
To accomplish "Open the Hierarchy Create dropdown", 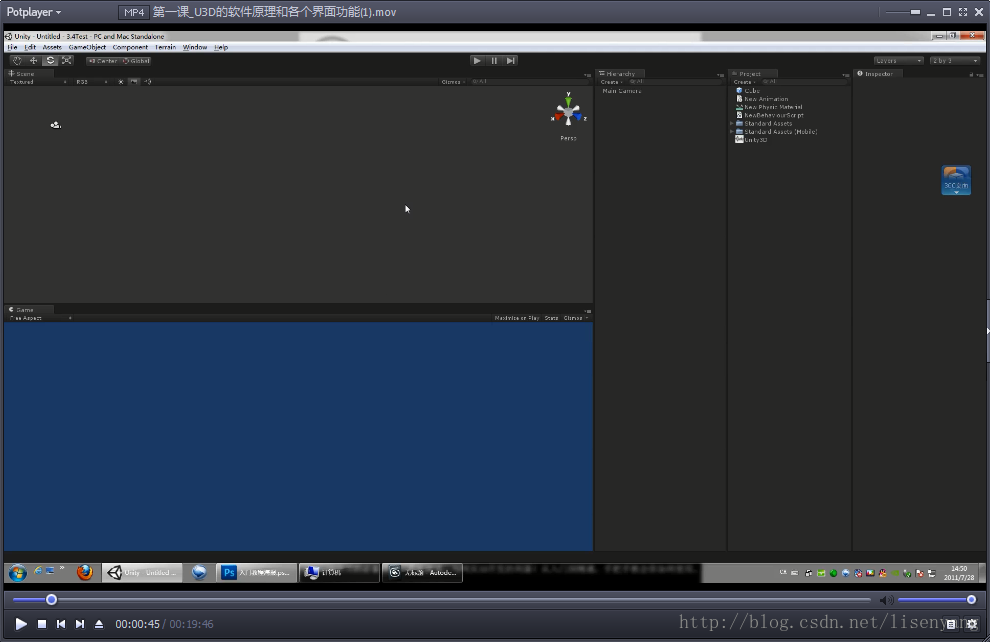I will (611, 81).
